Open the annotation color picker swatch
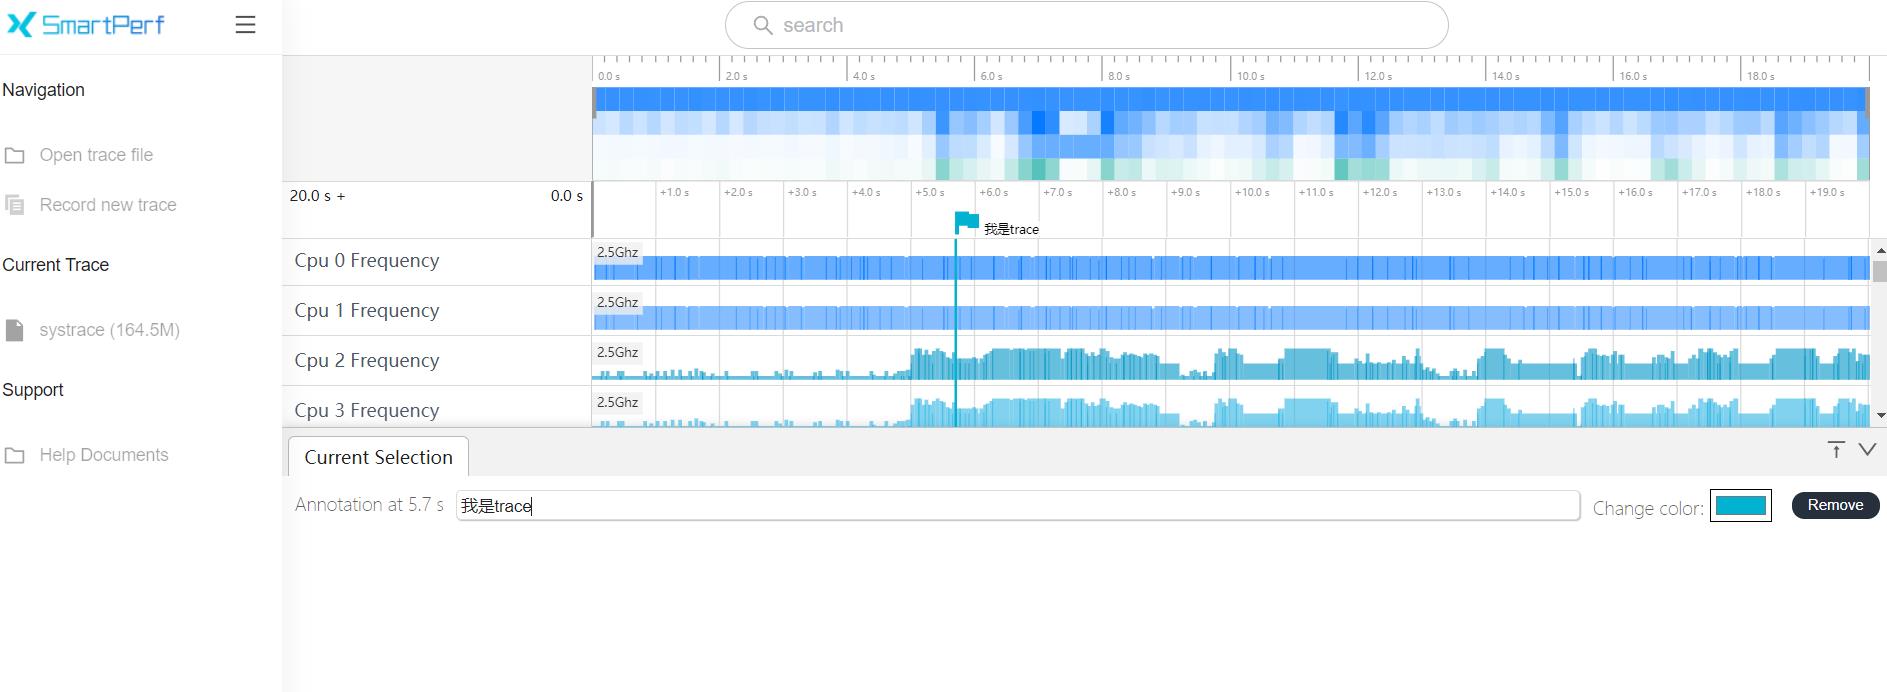The height and width of the screenshot is (692, 1887). click(x=1740, y=506)
